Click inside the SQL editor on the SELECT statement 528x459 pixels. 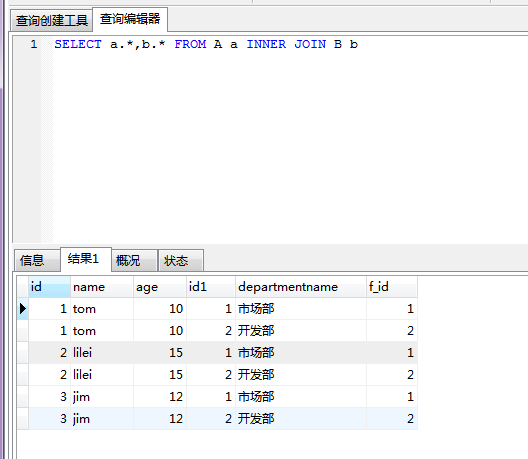(x=206, y=44)
